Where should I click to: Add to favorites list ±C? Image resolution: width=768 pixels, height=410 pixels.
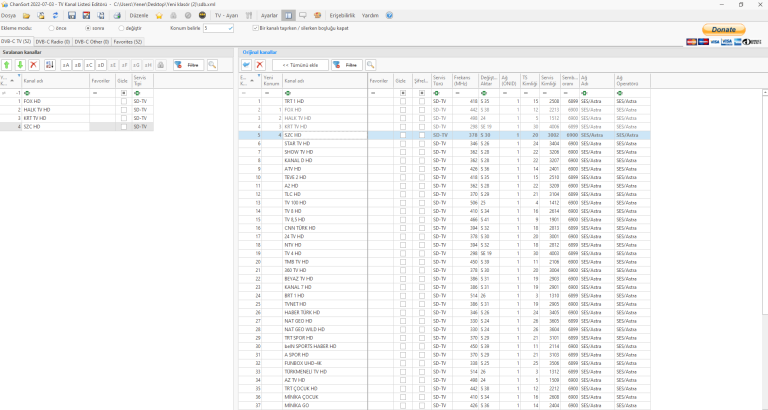89,65
